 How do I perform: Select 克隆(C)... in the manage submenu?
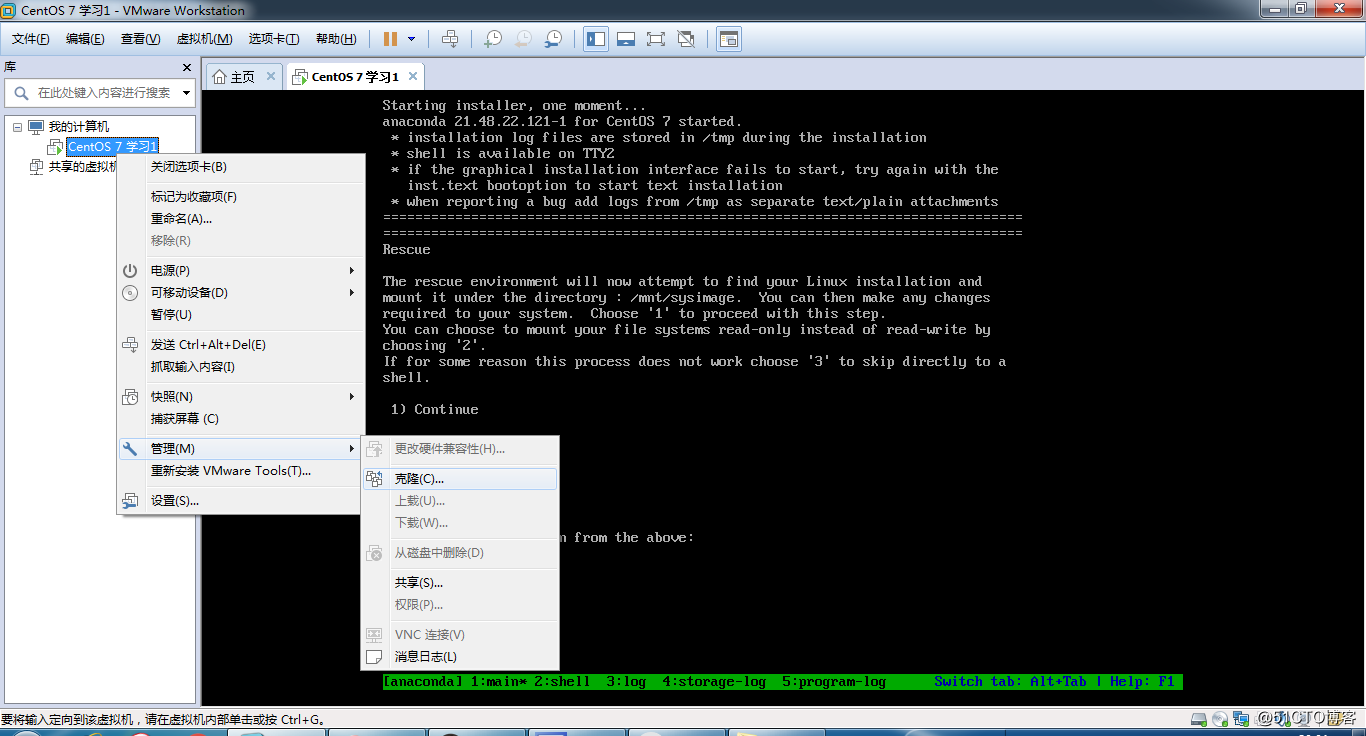coord(460,479)
